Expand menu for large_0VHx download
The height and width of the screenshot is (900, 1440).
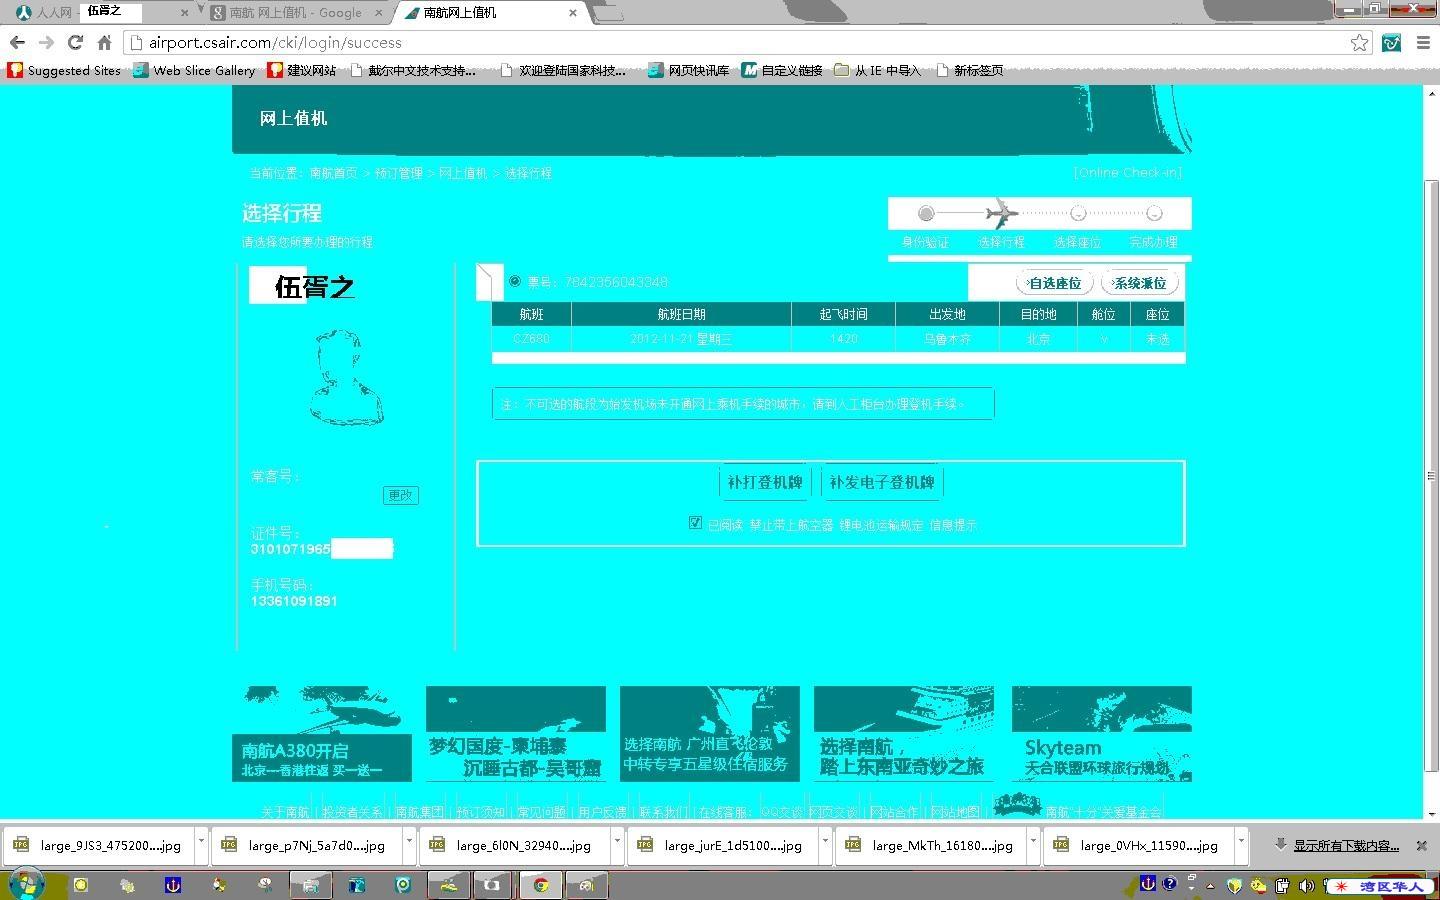(1241, 844)
